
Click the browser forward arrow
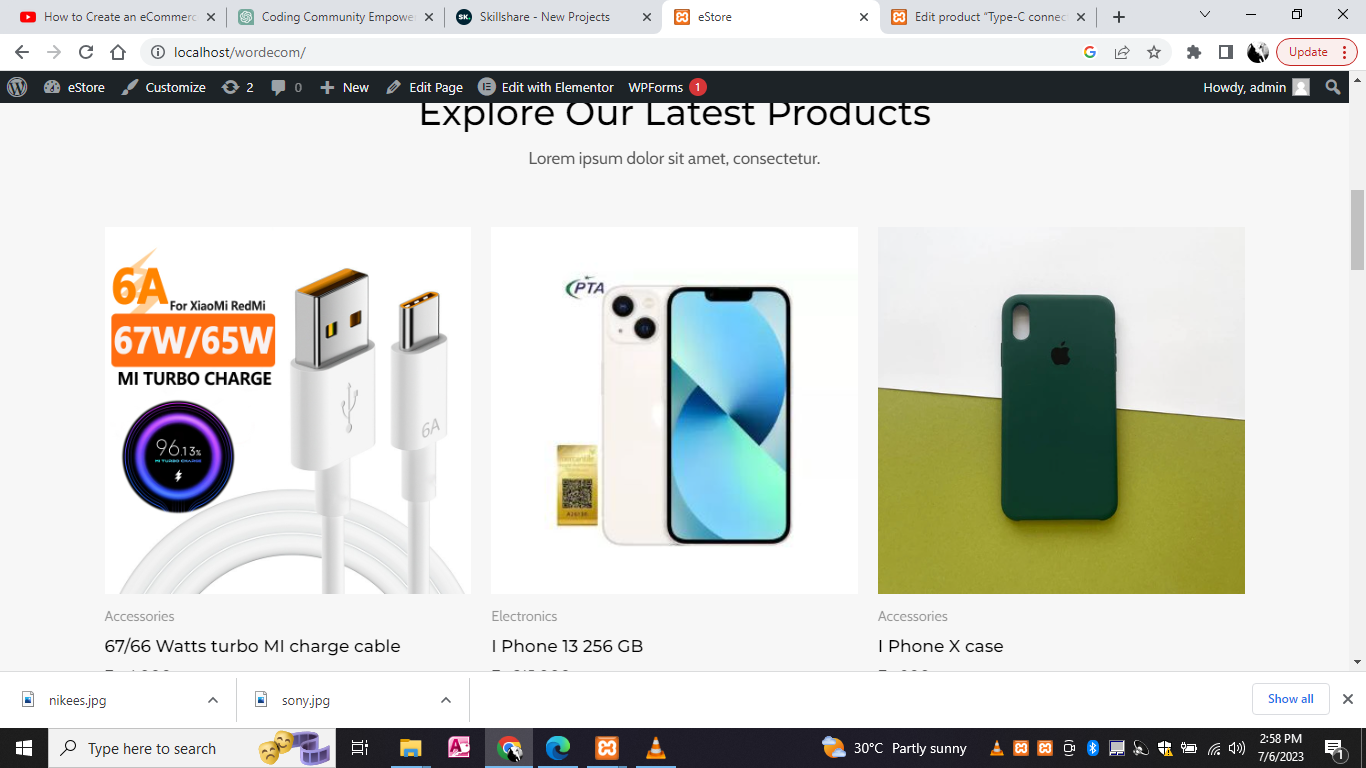[x=54, y=52]
